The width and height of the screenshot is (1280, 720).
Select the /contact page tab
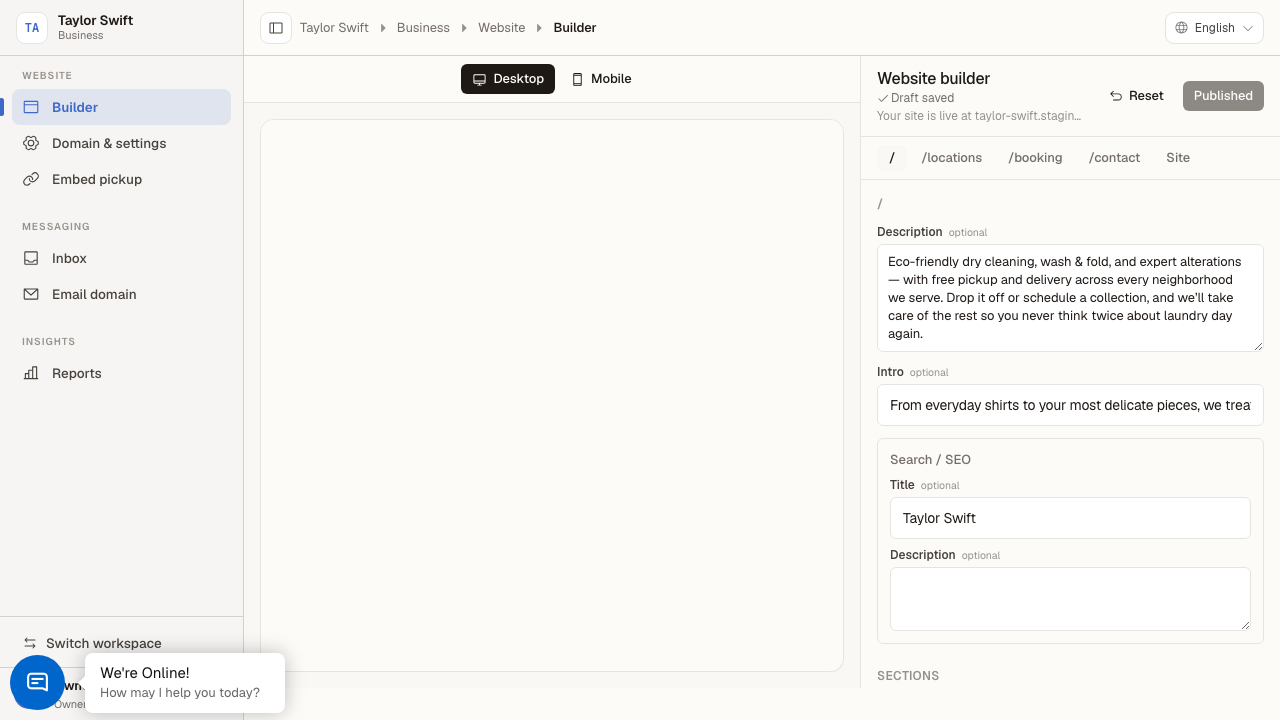(1115, 157)
